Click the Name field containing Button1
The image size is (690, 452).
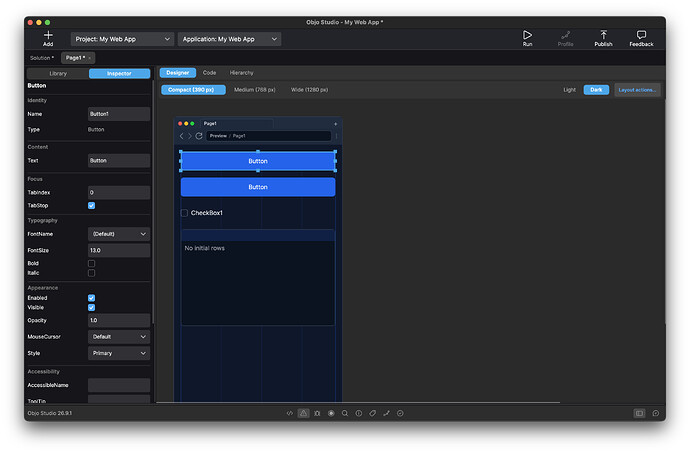pyautogui.click(x=119, y=114)
